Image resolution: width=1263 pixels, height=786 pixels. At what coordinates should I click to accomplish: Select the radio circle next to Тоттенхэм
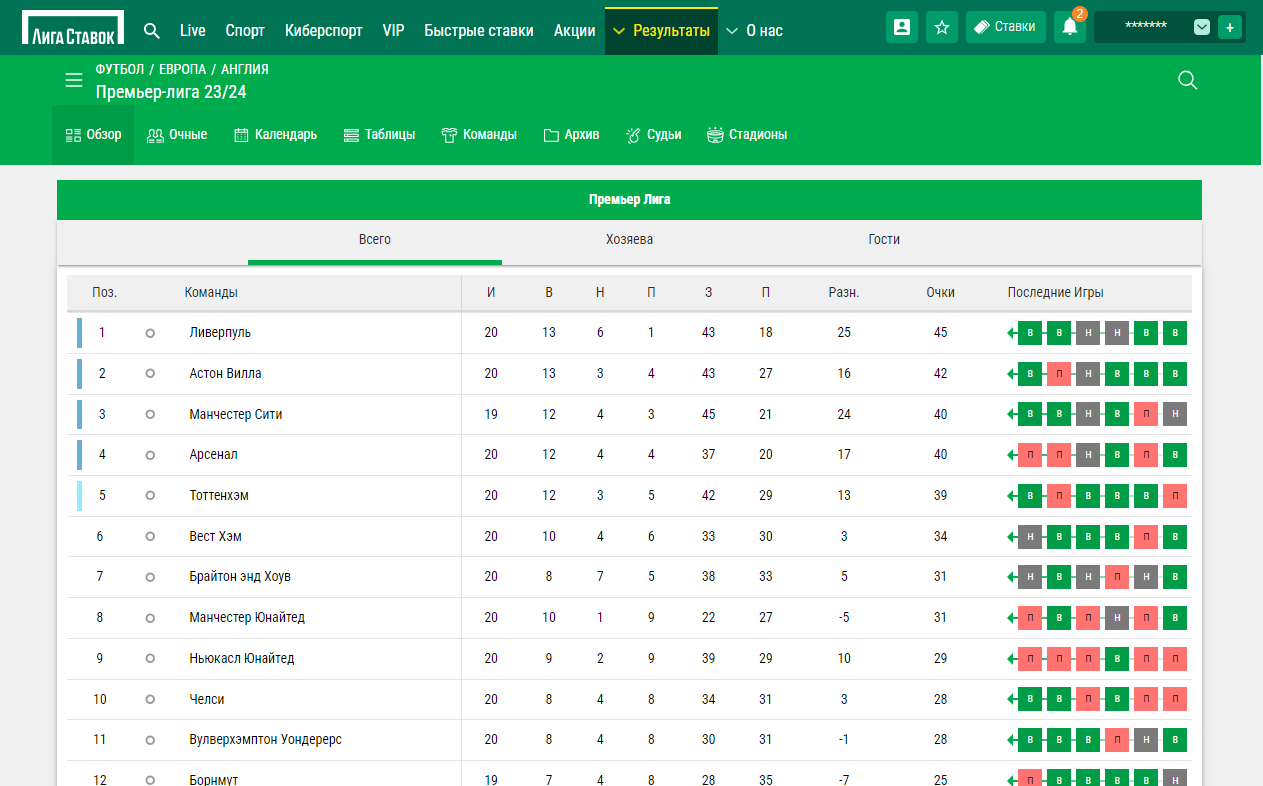click(150, 495)
